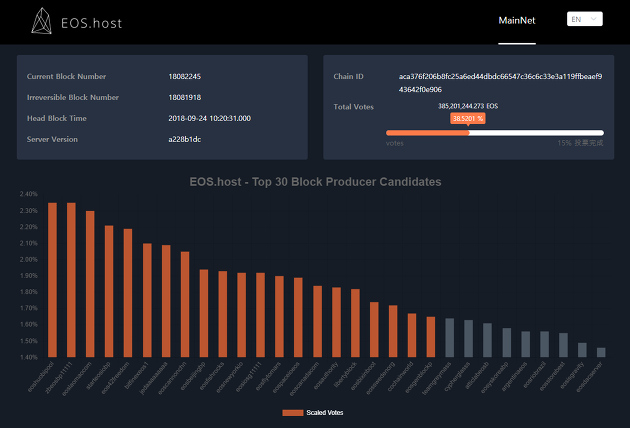
Task: Click the Irreversible Block Number label
Action: click(x=73, y=97)
